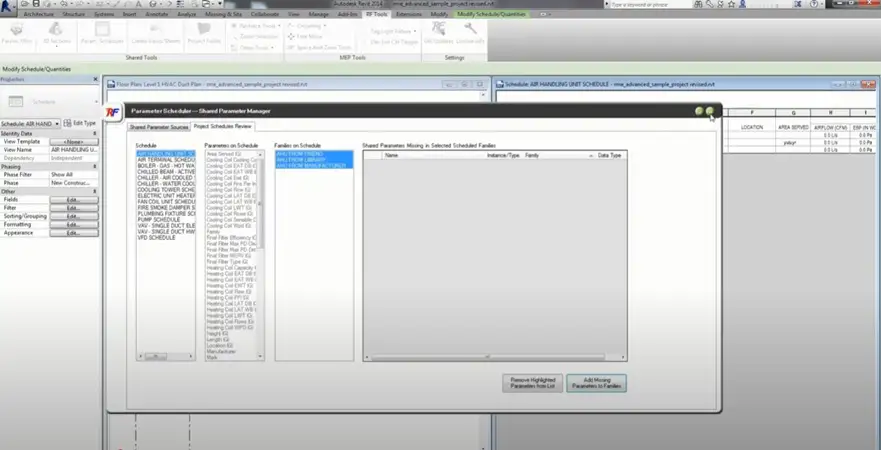Image resolution: width=881 pixels, height=450 pixels.
Task: Open the Annotate ribbon tab
Action: click(x=156, y=14)
